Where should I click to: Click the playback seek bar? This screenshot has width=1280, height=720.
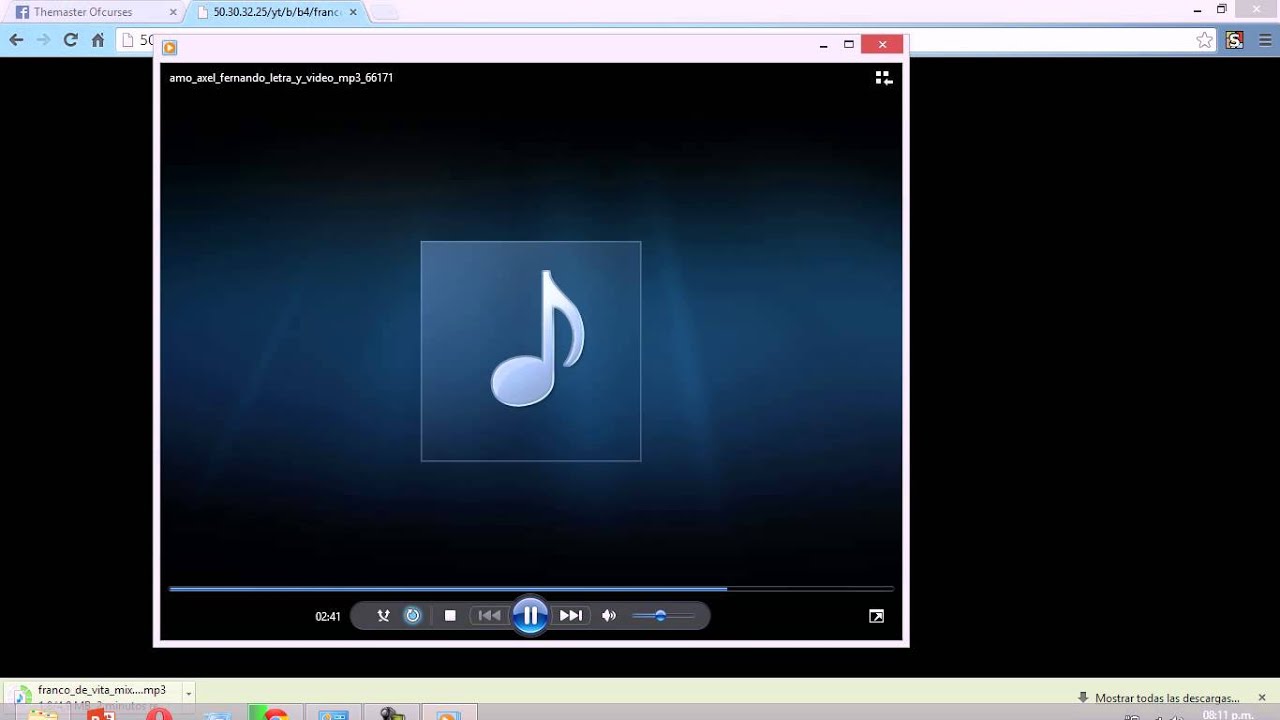coord(531,589)
